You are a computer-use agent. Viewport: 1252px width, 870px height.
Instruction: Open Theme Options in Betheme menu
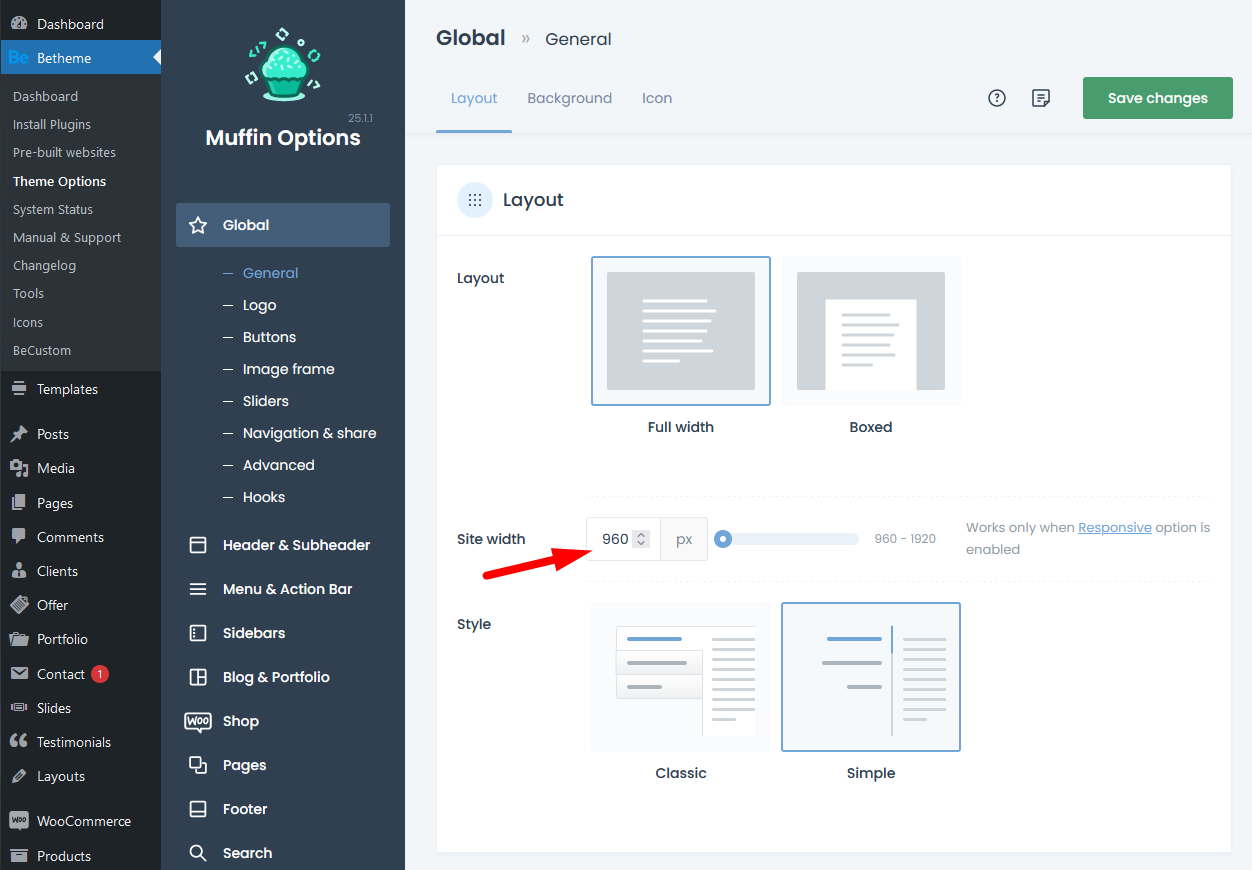click(x=59, y=181)
